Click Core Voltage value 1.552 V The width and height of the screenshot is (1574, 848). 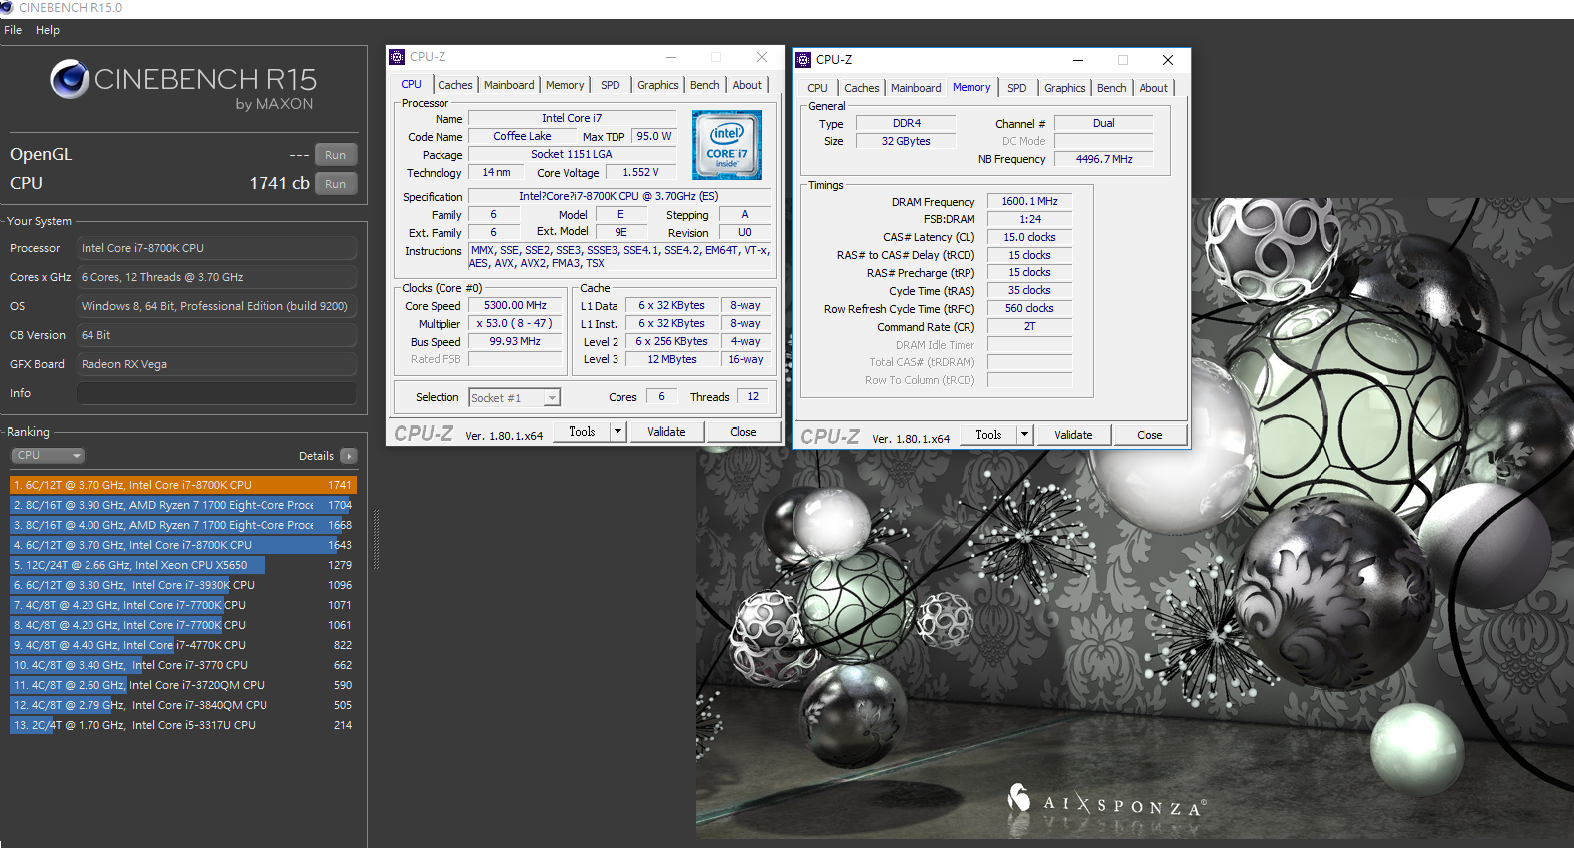coord(640,173)
